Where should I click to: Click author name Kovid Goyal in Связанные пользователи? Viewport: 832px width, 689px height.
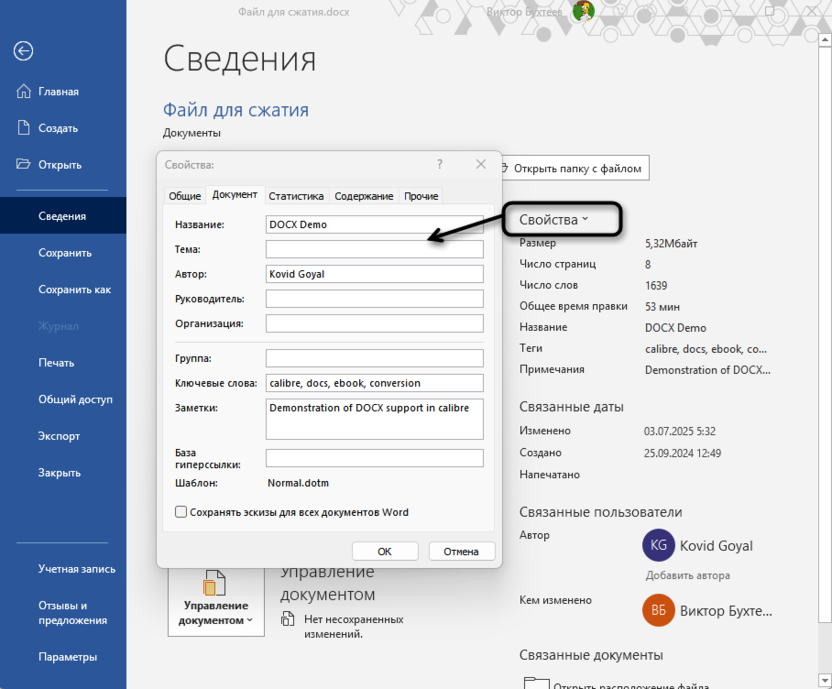pyautogui.click(x=716, y=546)
